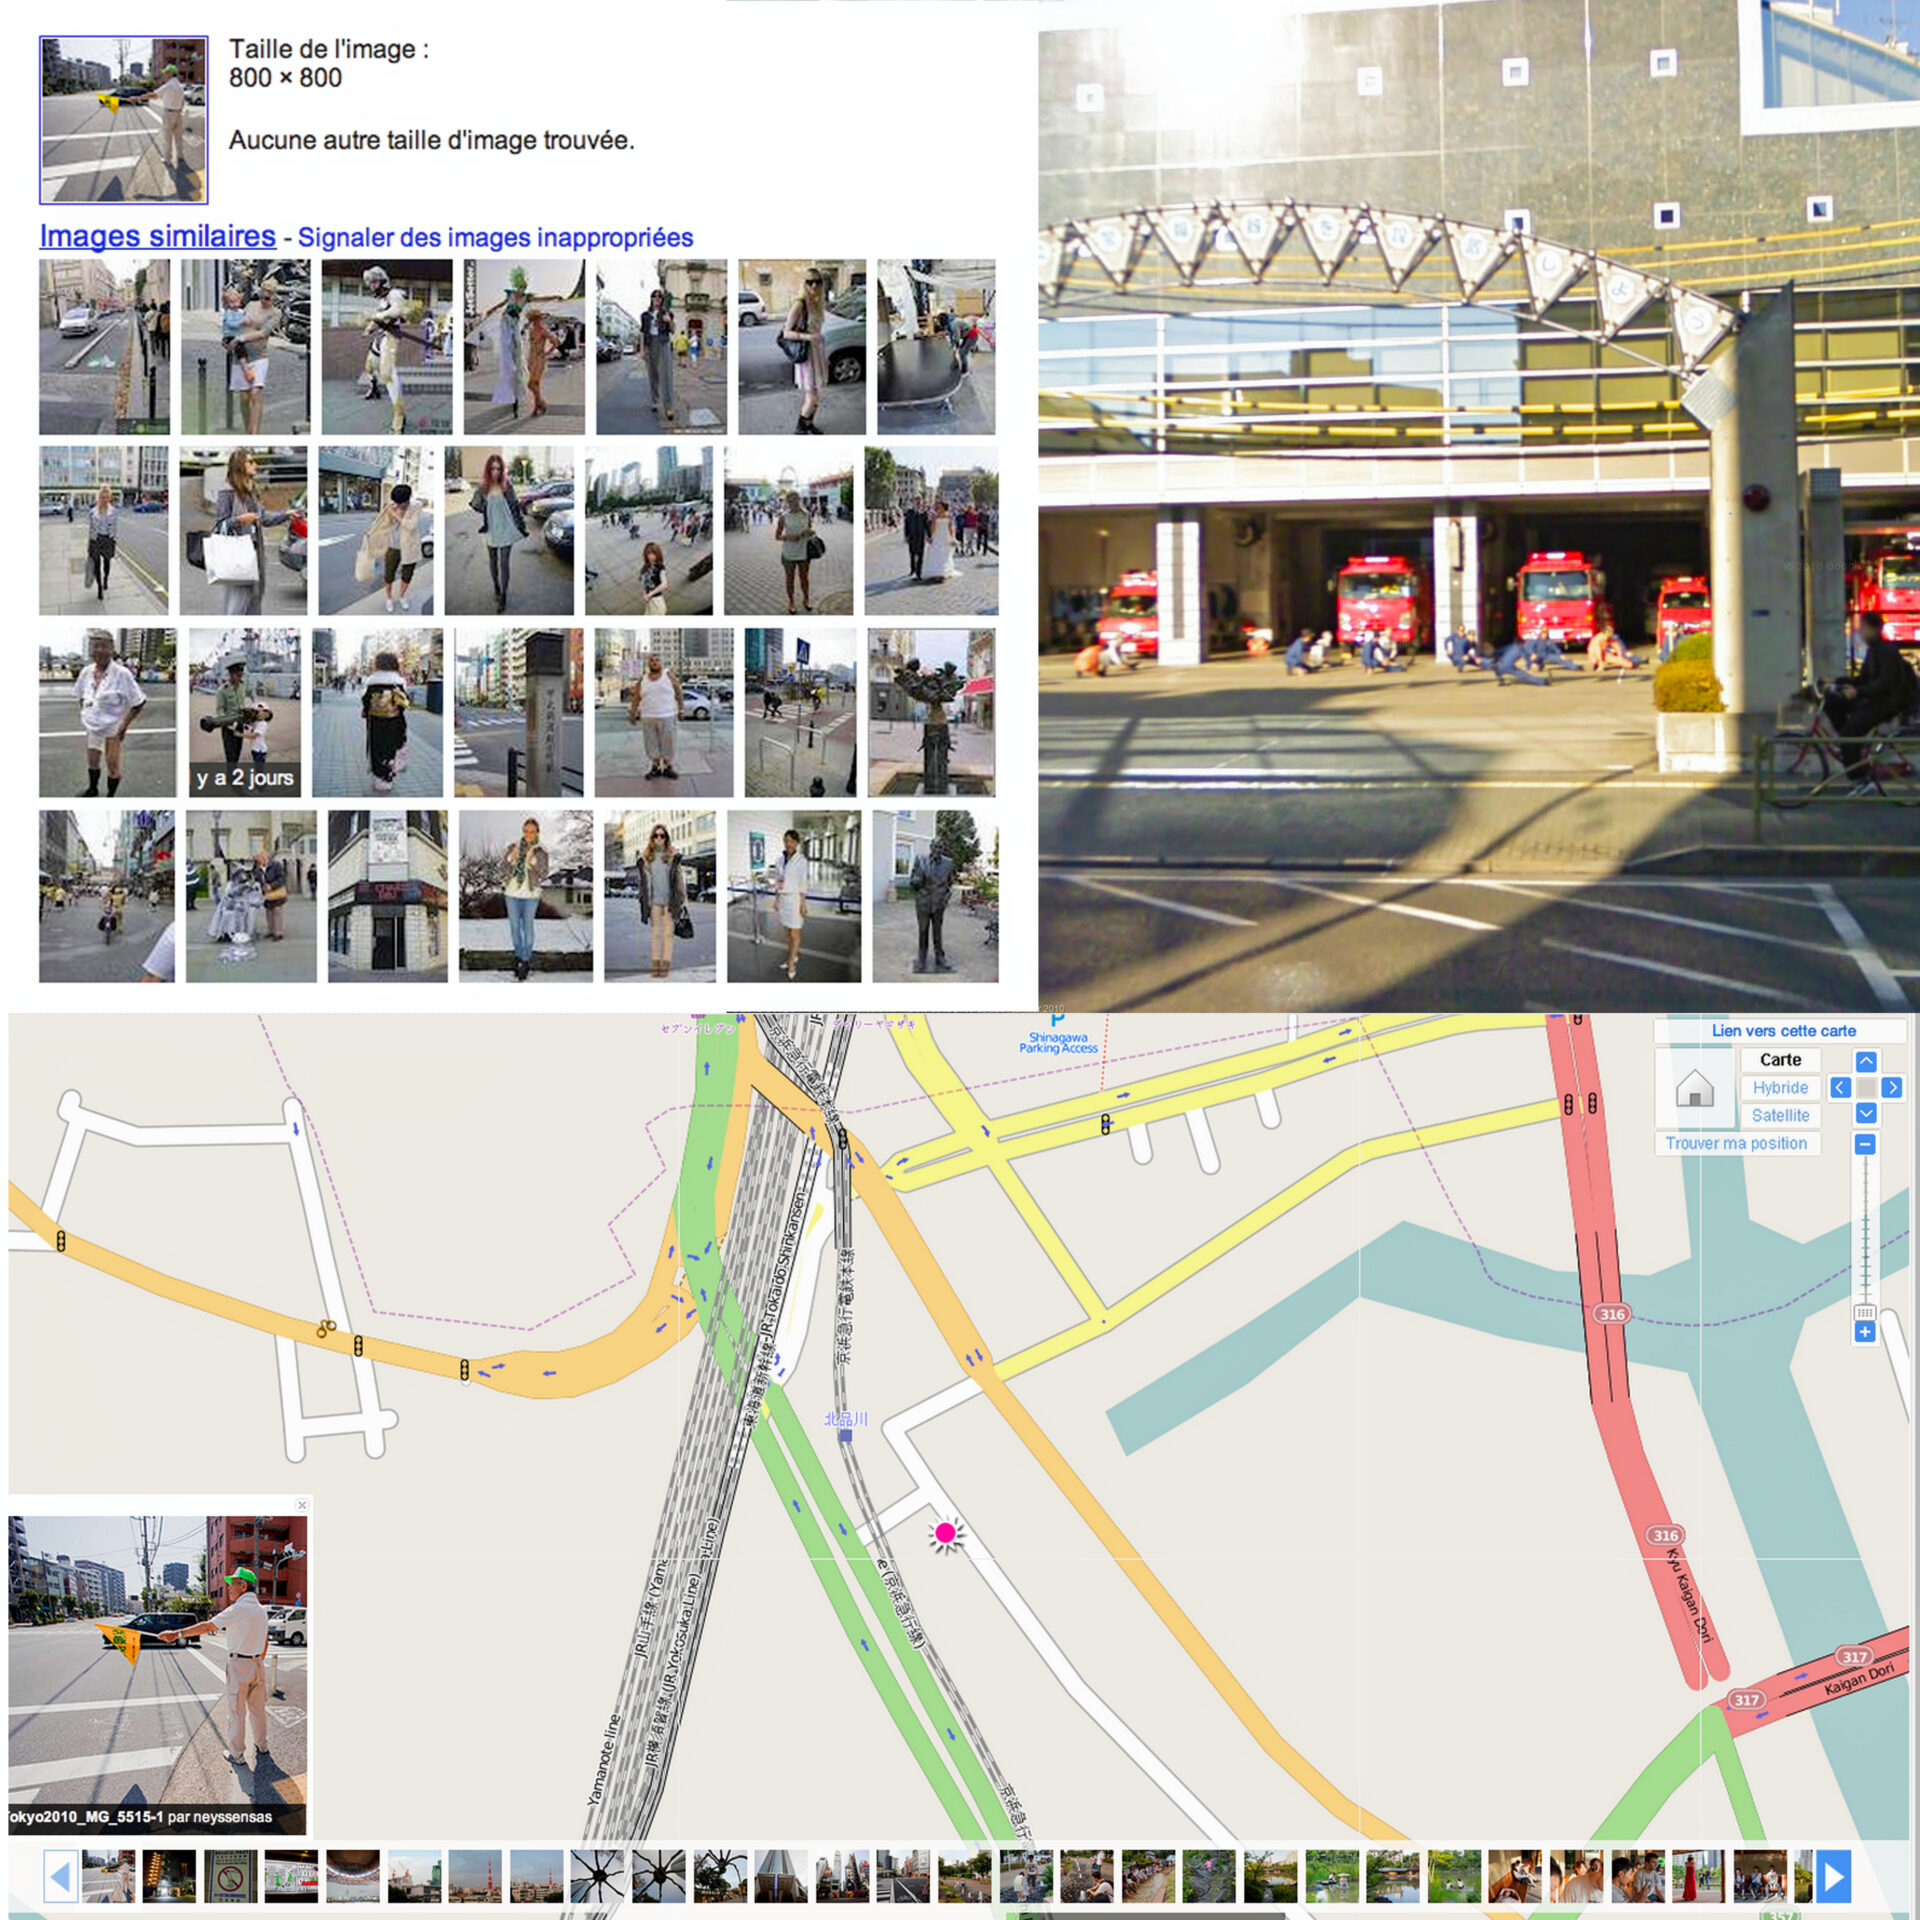The width and height of the screenshot is (1920, 1920).
Task: Switch map view to Hybride
Action: coord(1779,1087)
